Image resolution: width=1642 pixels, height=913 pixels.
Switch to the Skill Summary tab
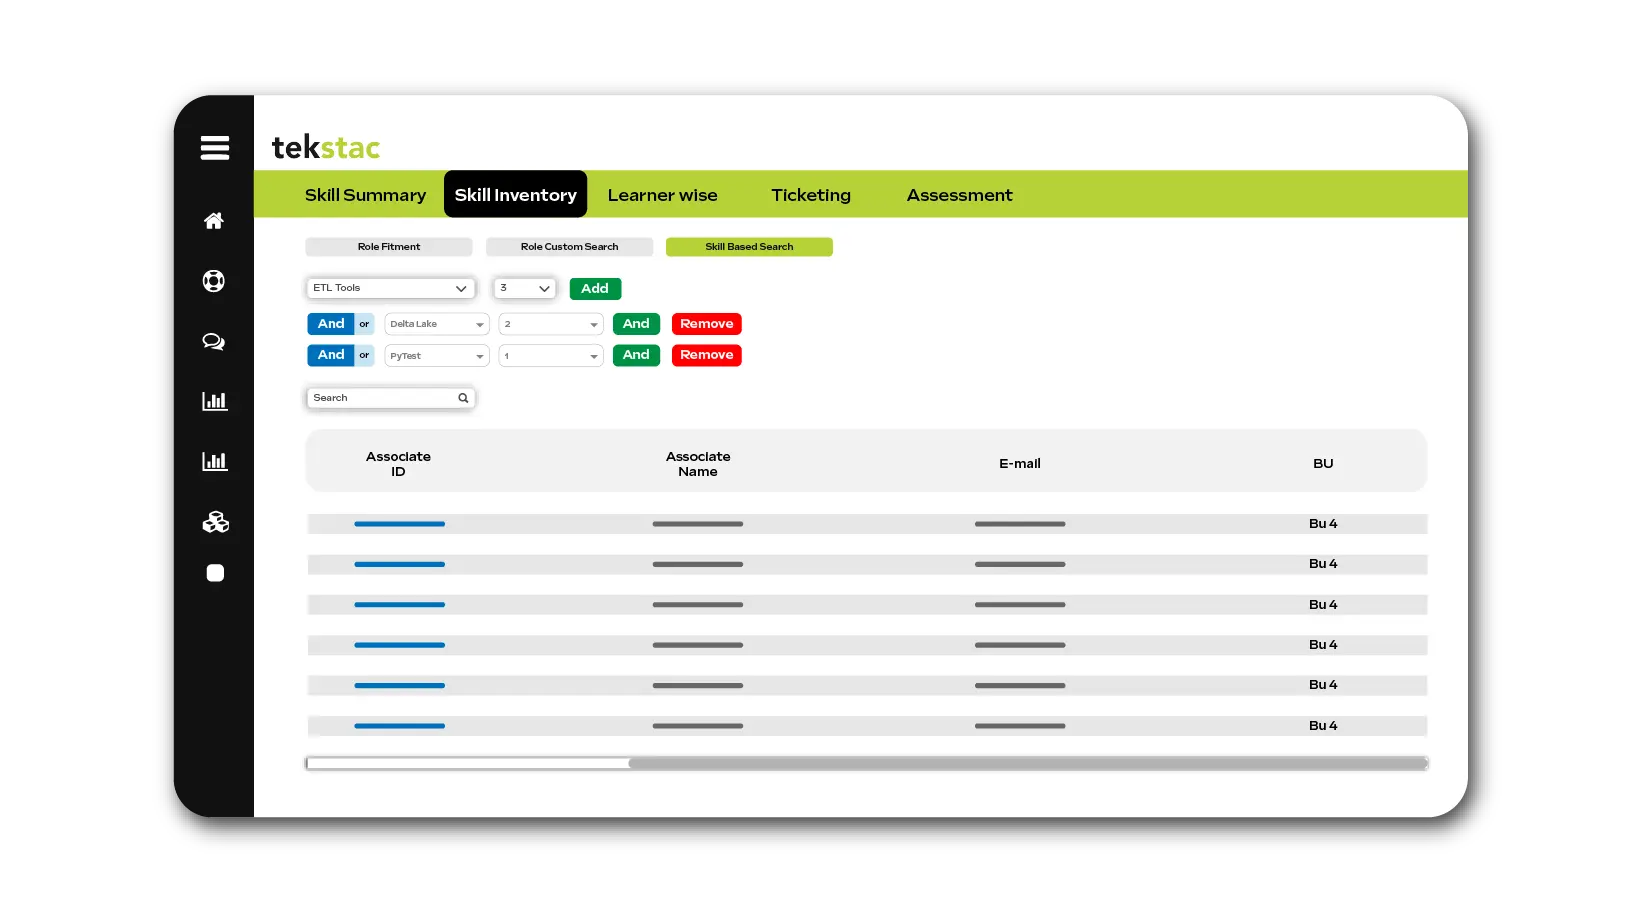pos(365,195)
